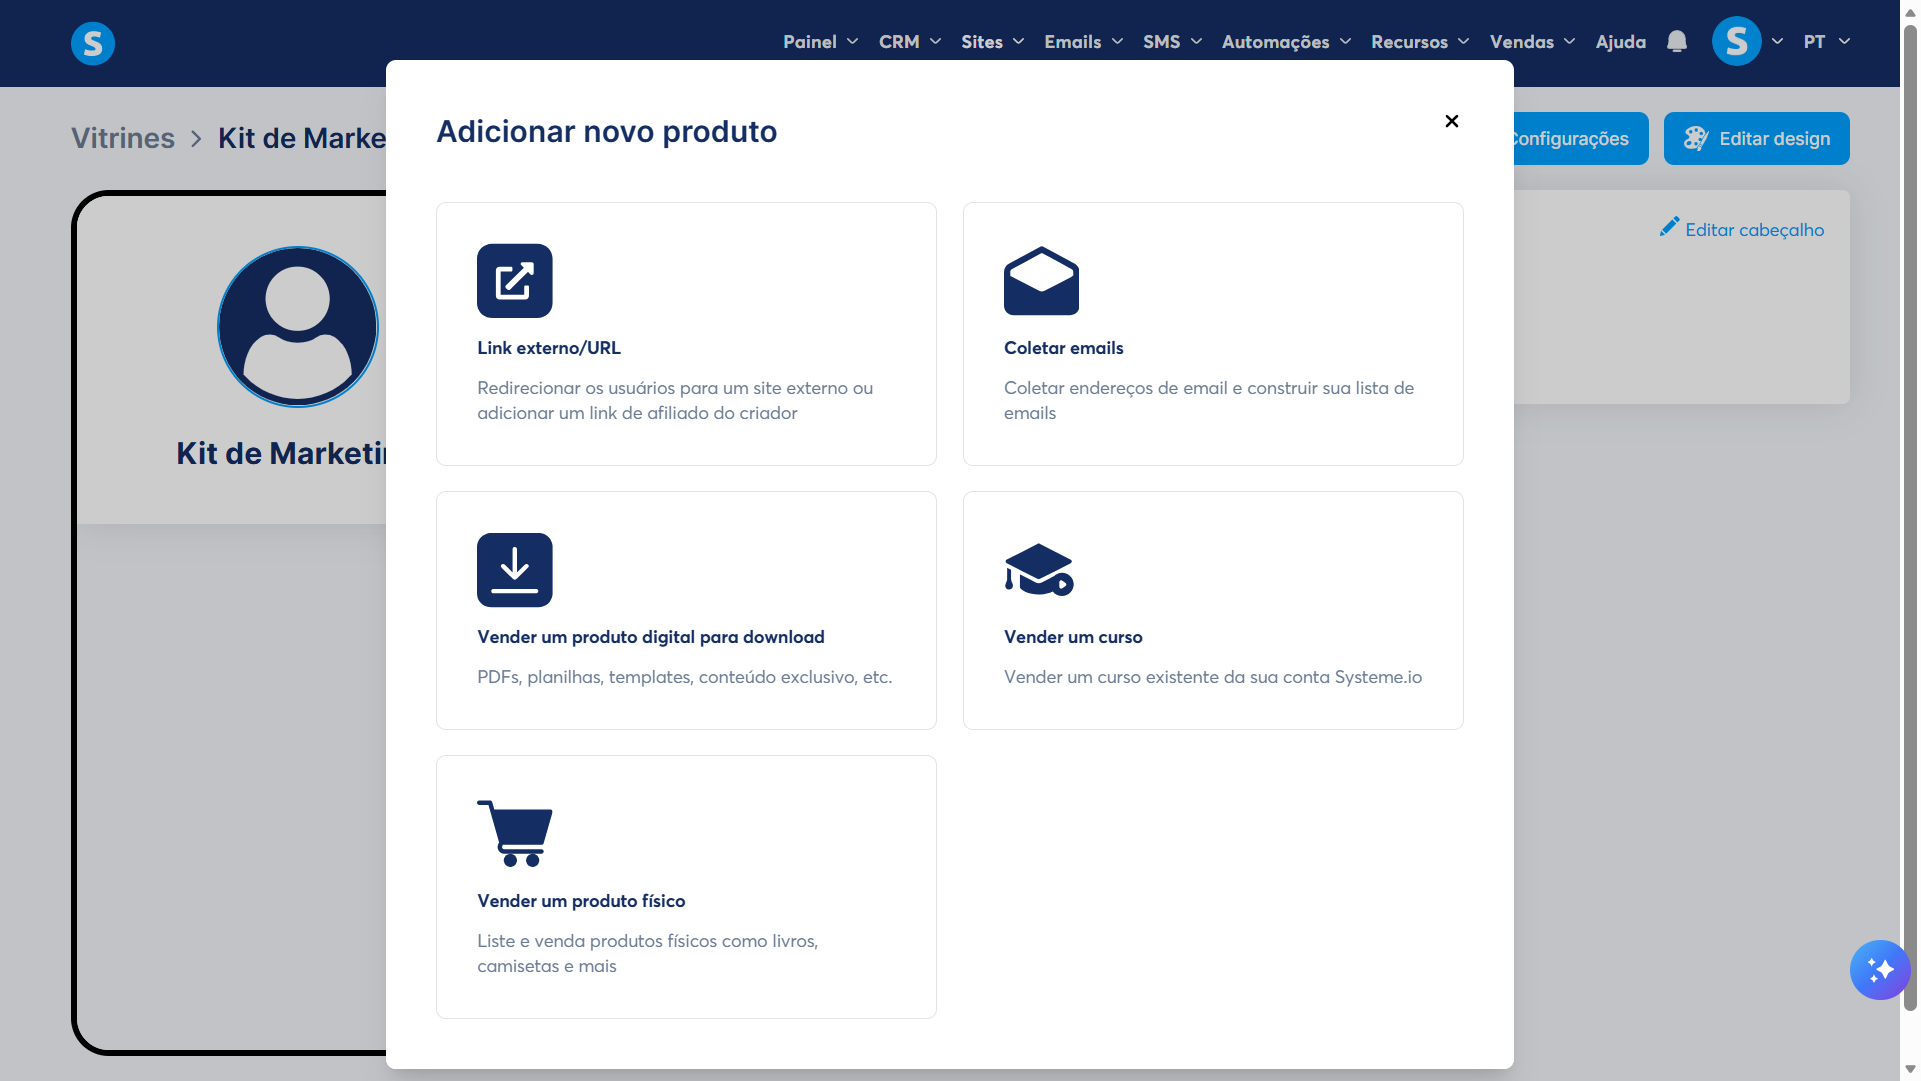Click the download arrow icon
1921x1081 pixels.
click(x=514, y=570)
